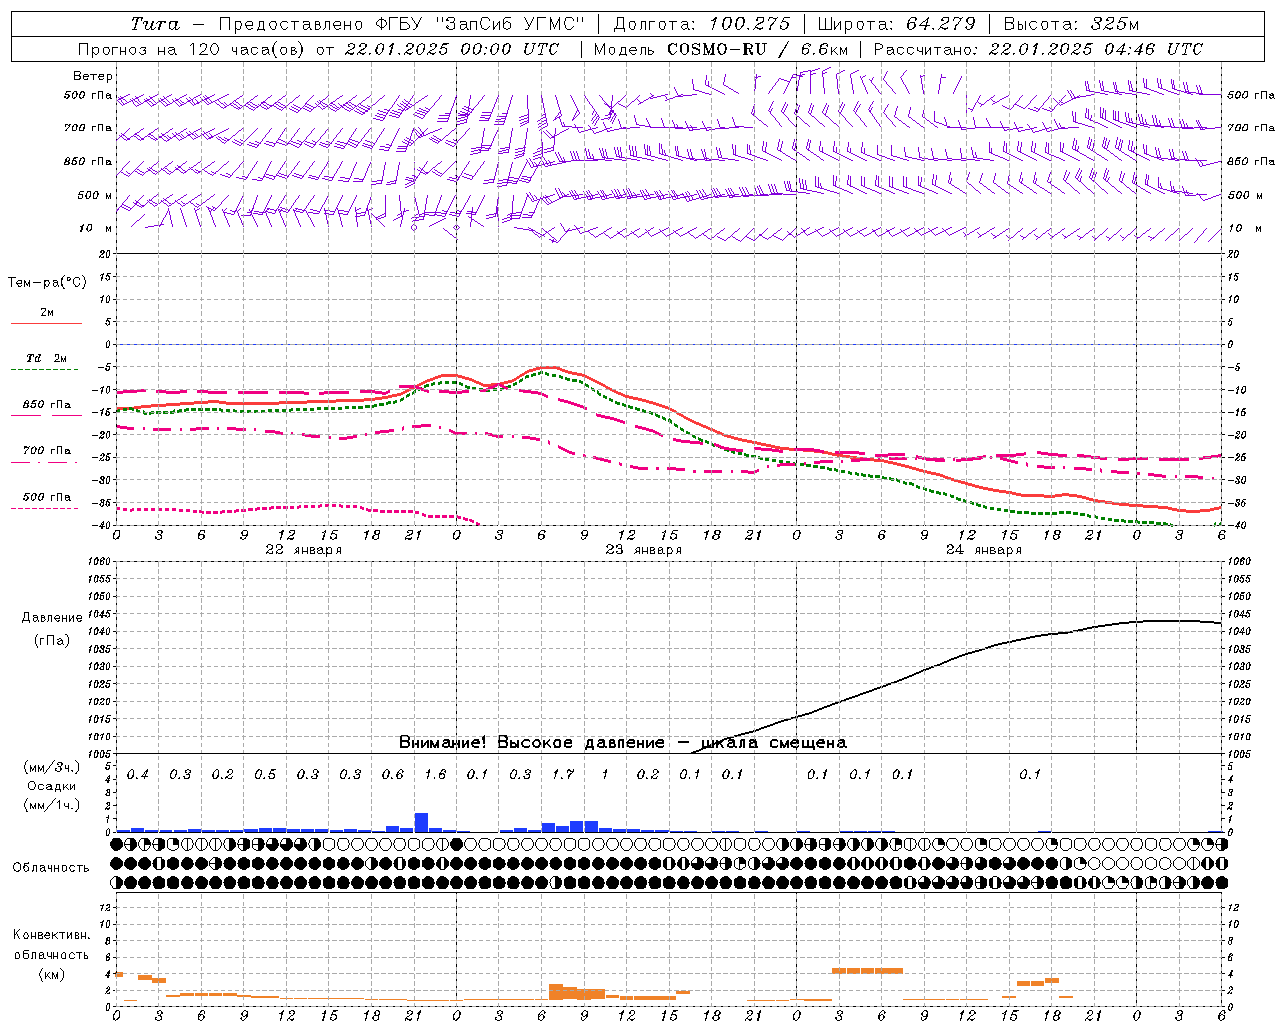Click the Модель COSMO-RU / 6.6км label
Viewport: 1280px width, 1024px height.
[x=721, y=49]
